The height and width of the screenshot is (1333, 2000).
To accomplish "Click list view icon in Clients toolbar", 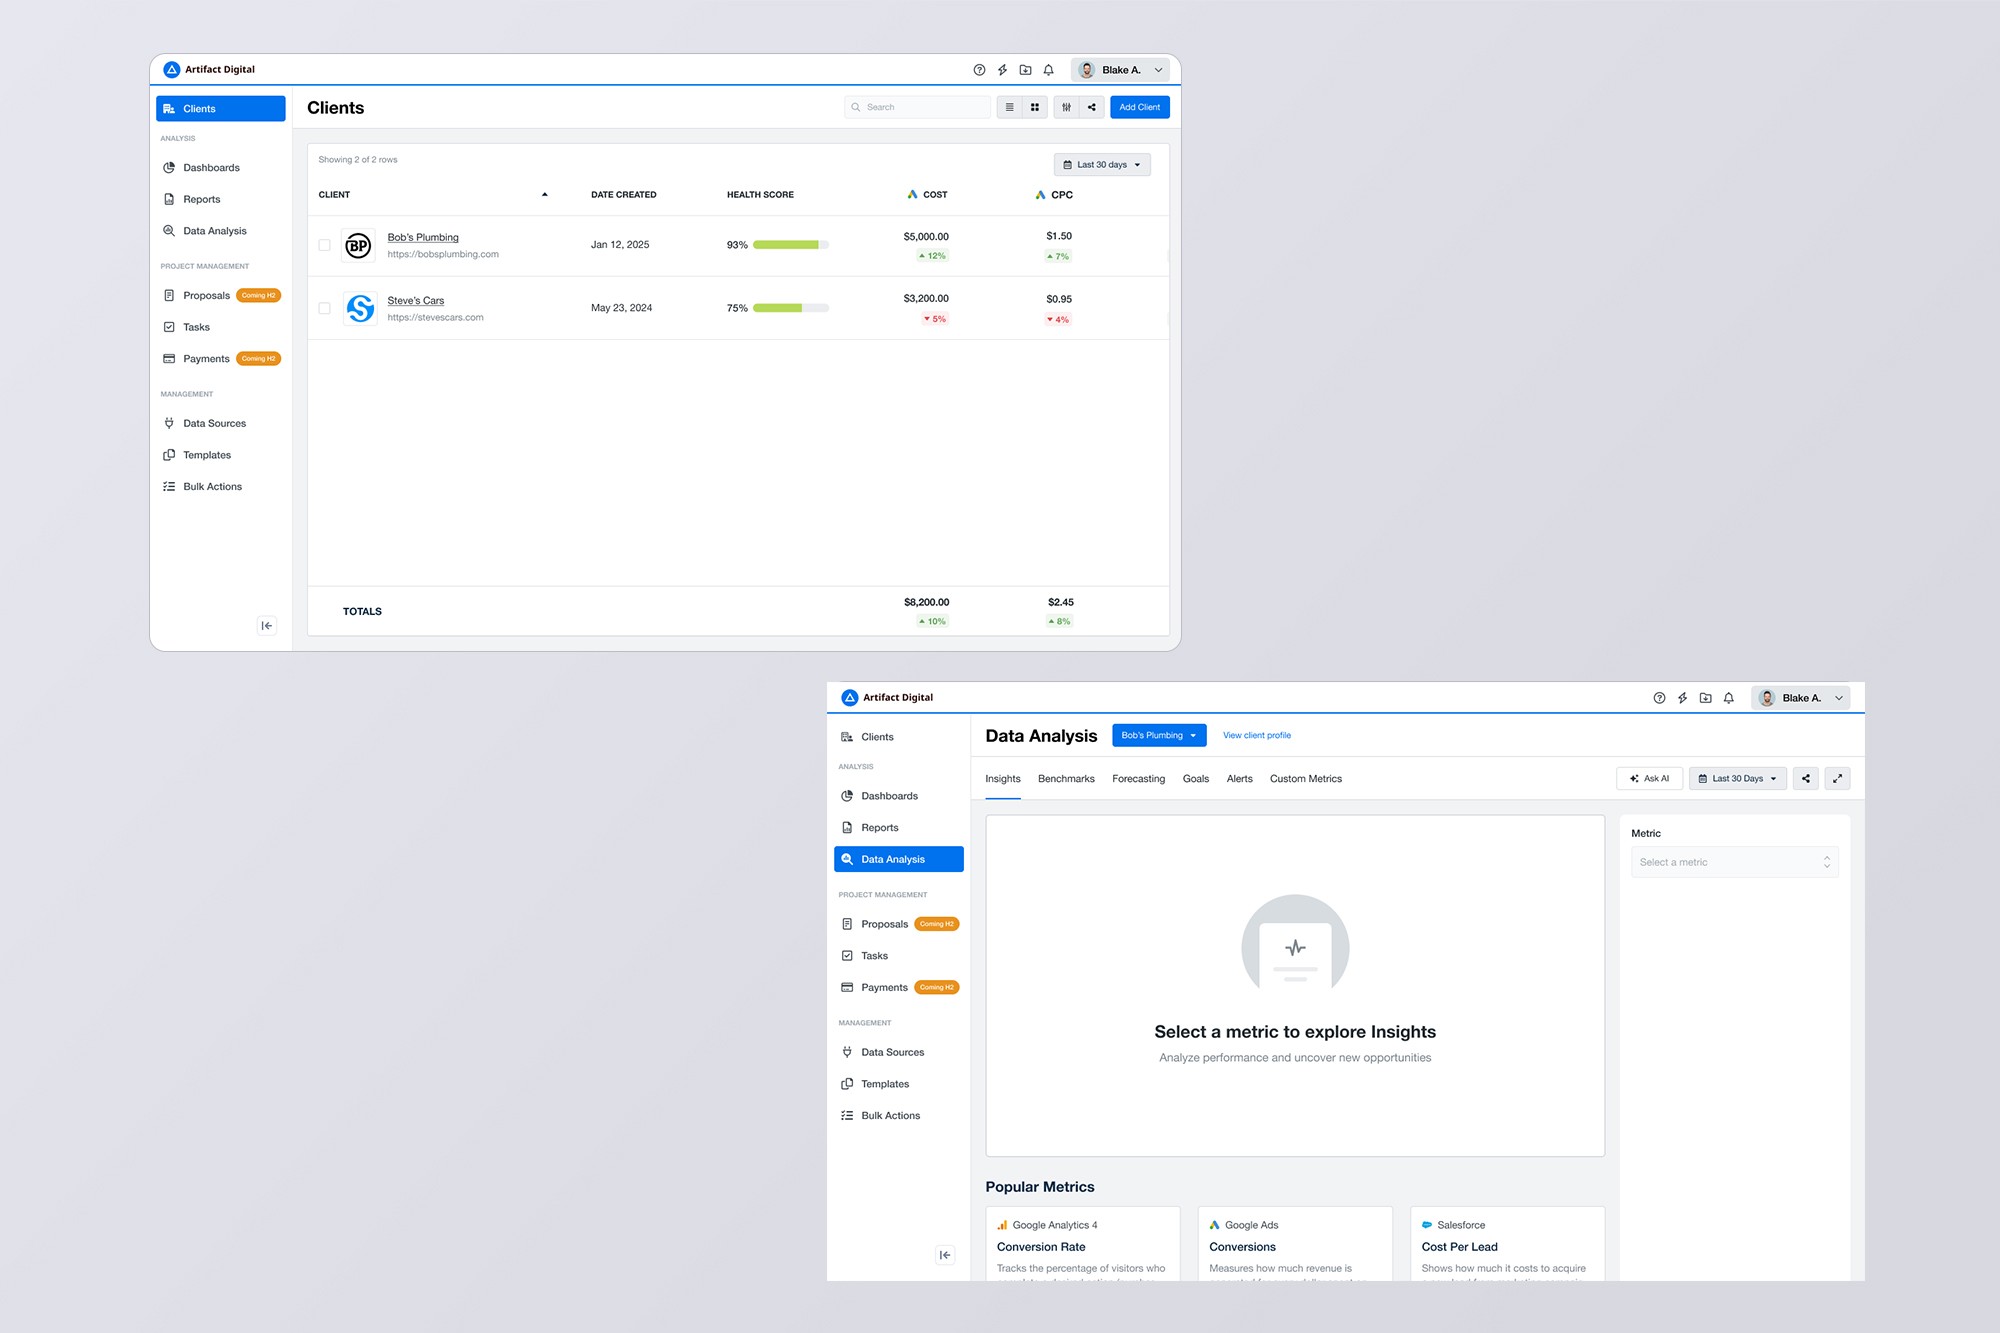I will click(1009, 107).
